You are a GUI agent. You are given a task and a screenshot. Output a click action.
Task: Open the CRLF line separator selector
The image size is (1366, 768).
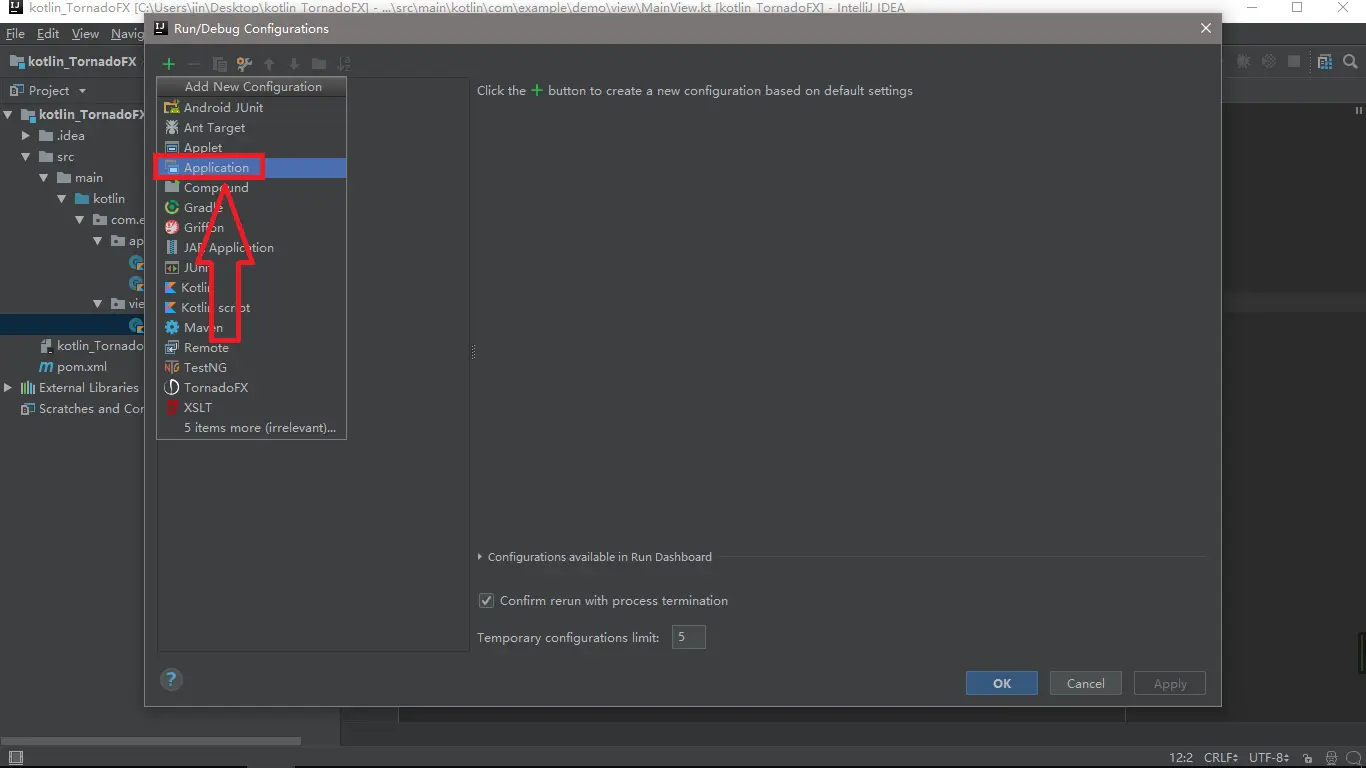(1221, 758)
